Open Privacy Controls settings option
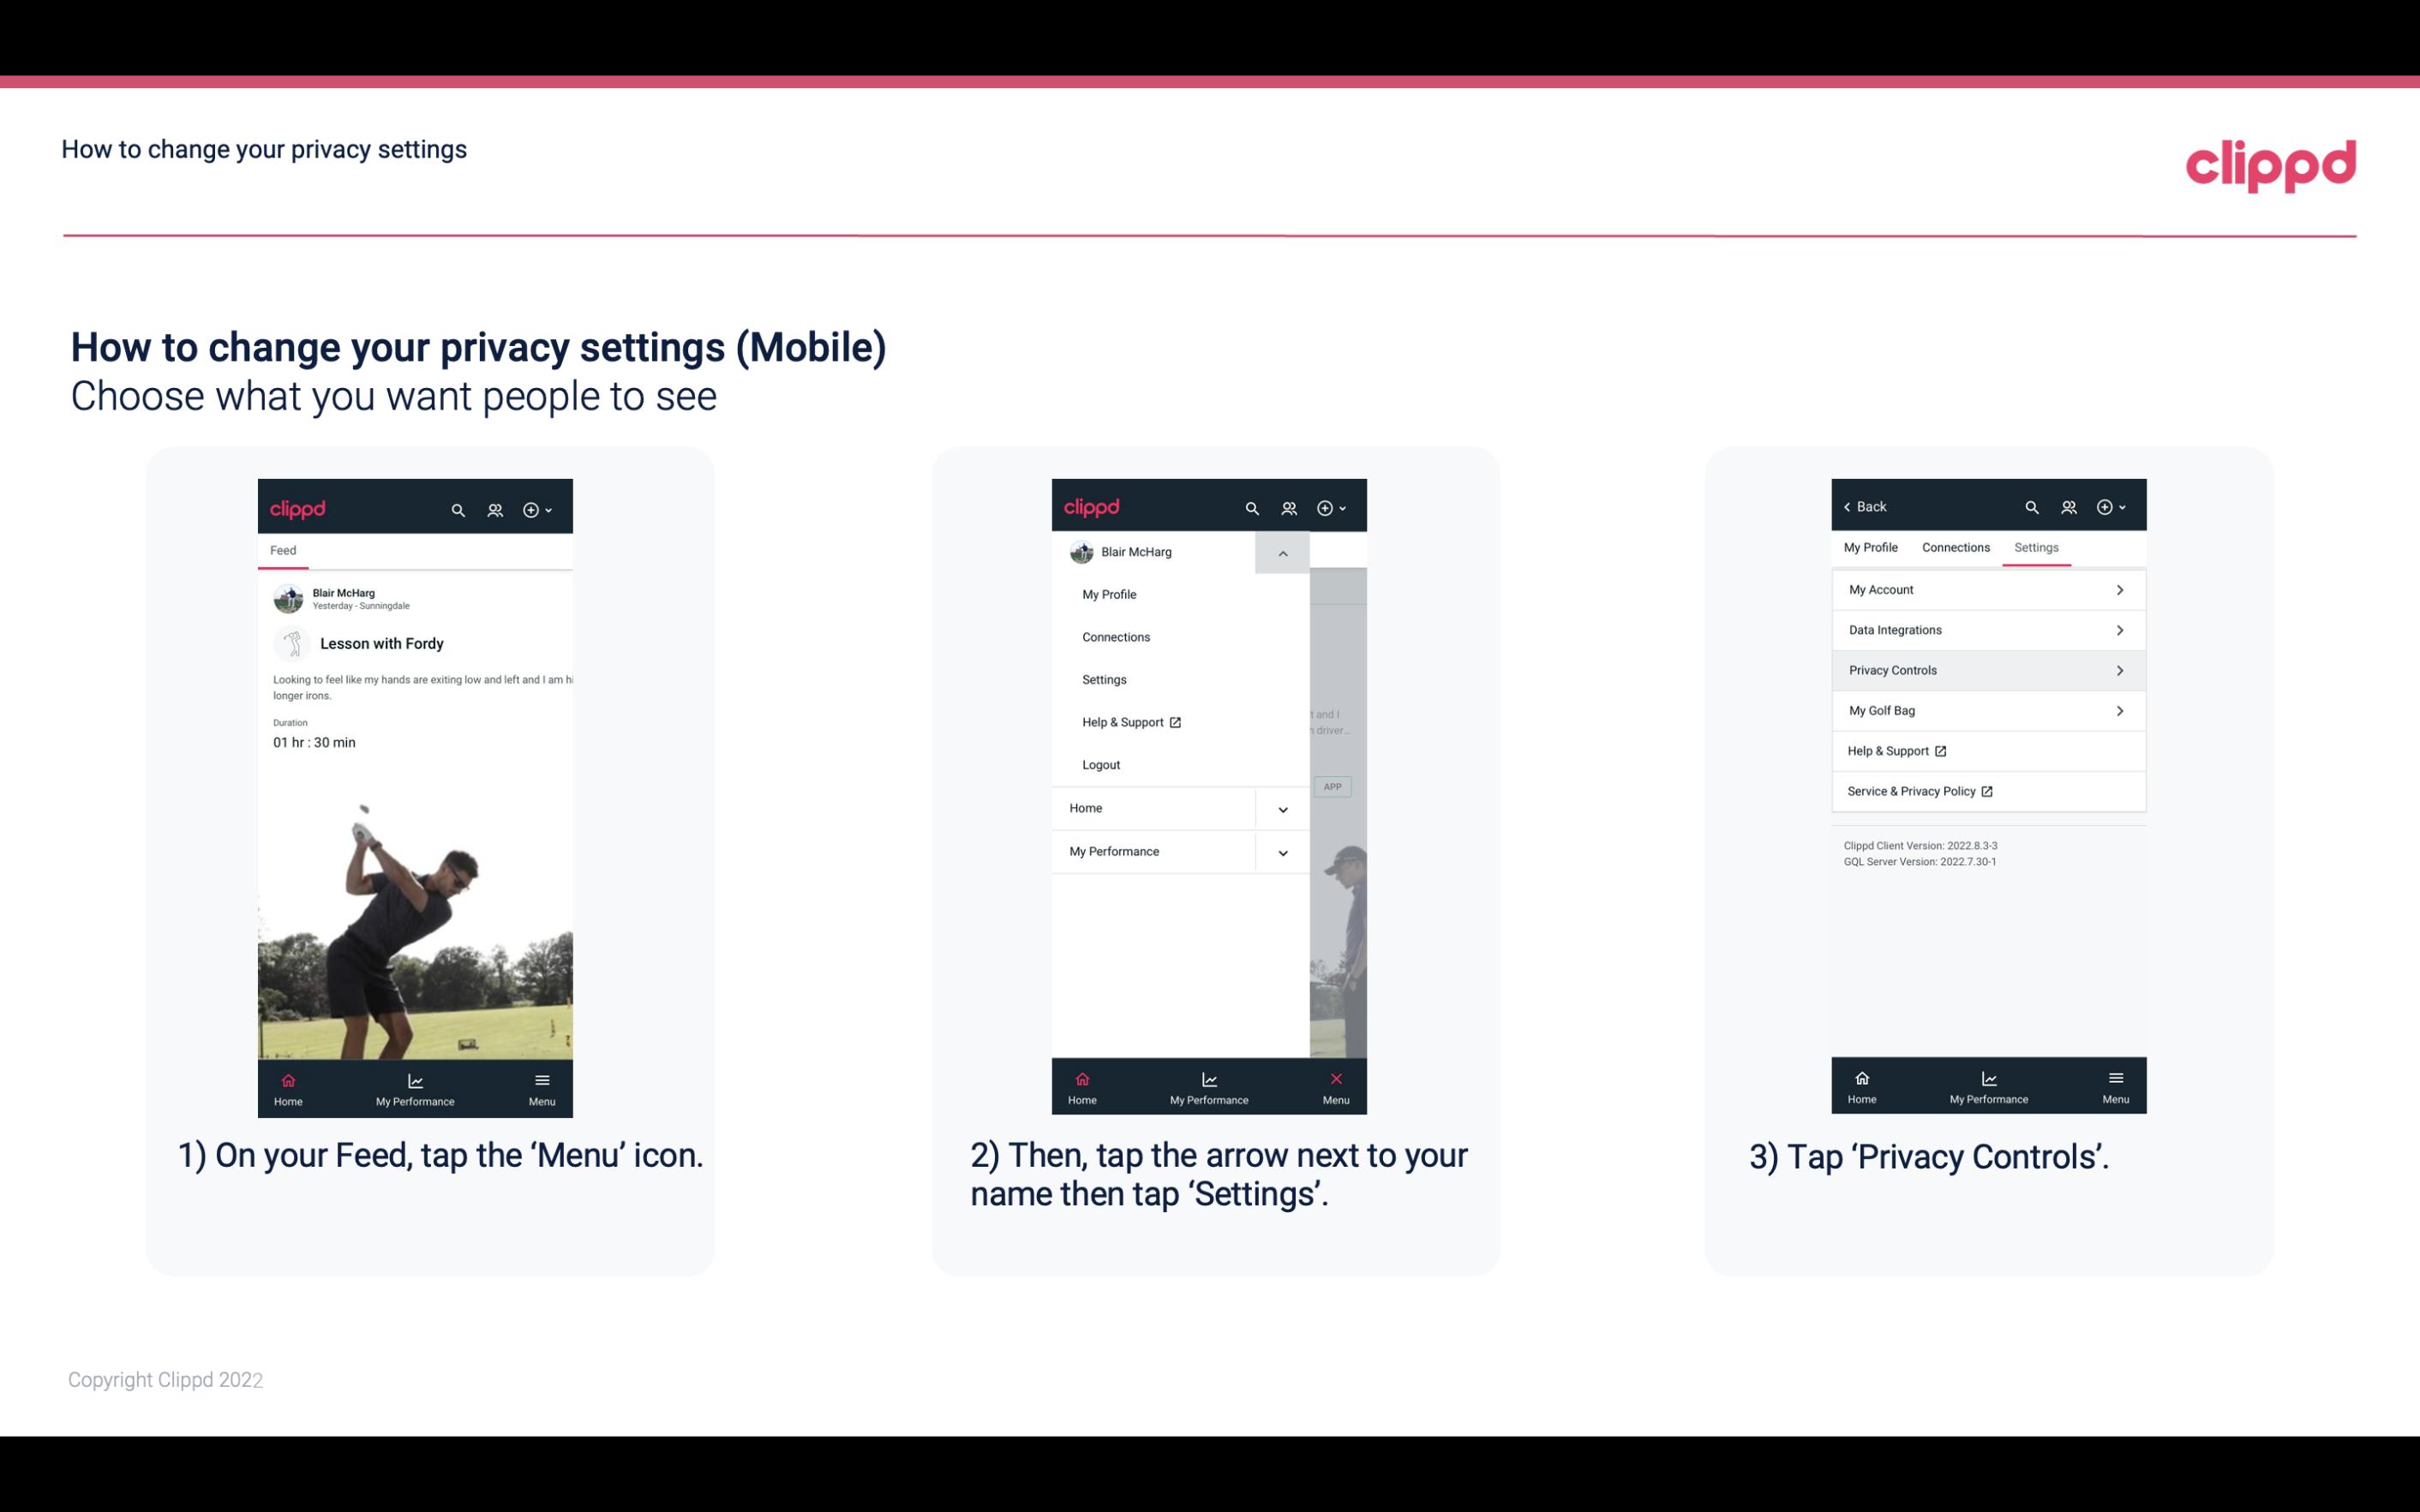2420x1512 pixels. pos(1986,669)
